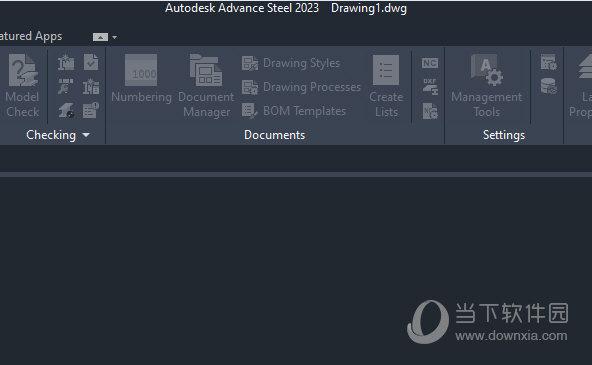Screen dimensions: 592x365
Task: Click the Create Lists button
Action: [x=386, y=86]
